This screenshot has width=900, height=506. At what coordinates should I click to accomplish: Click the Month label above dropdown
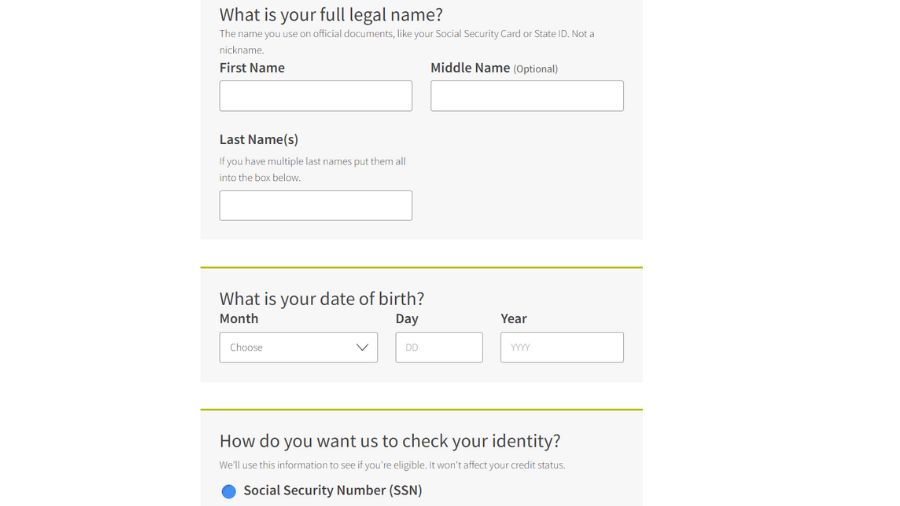tap(239, 318)
